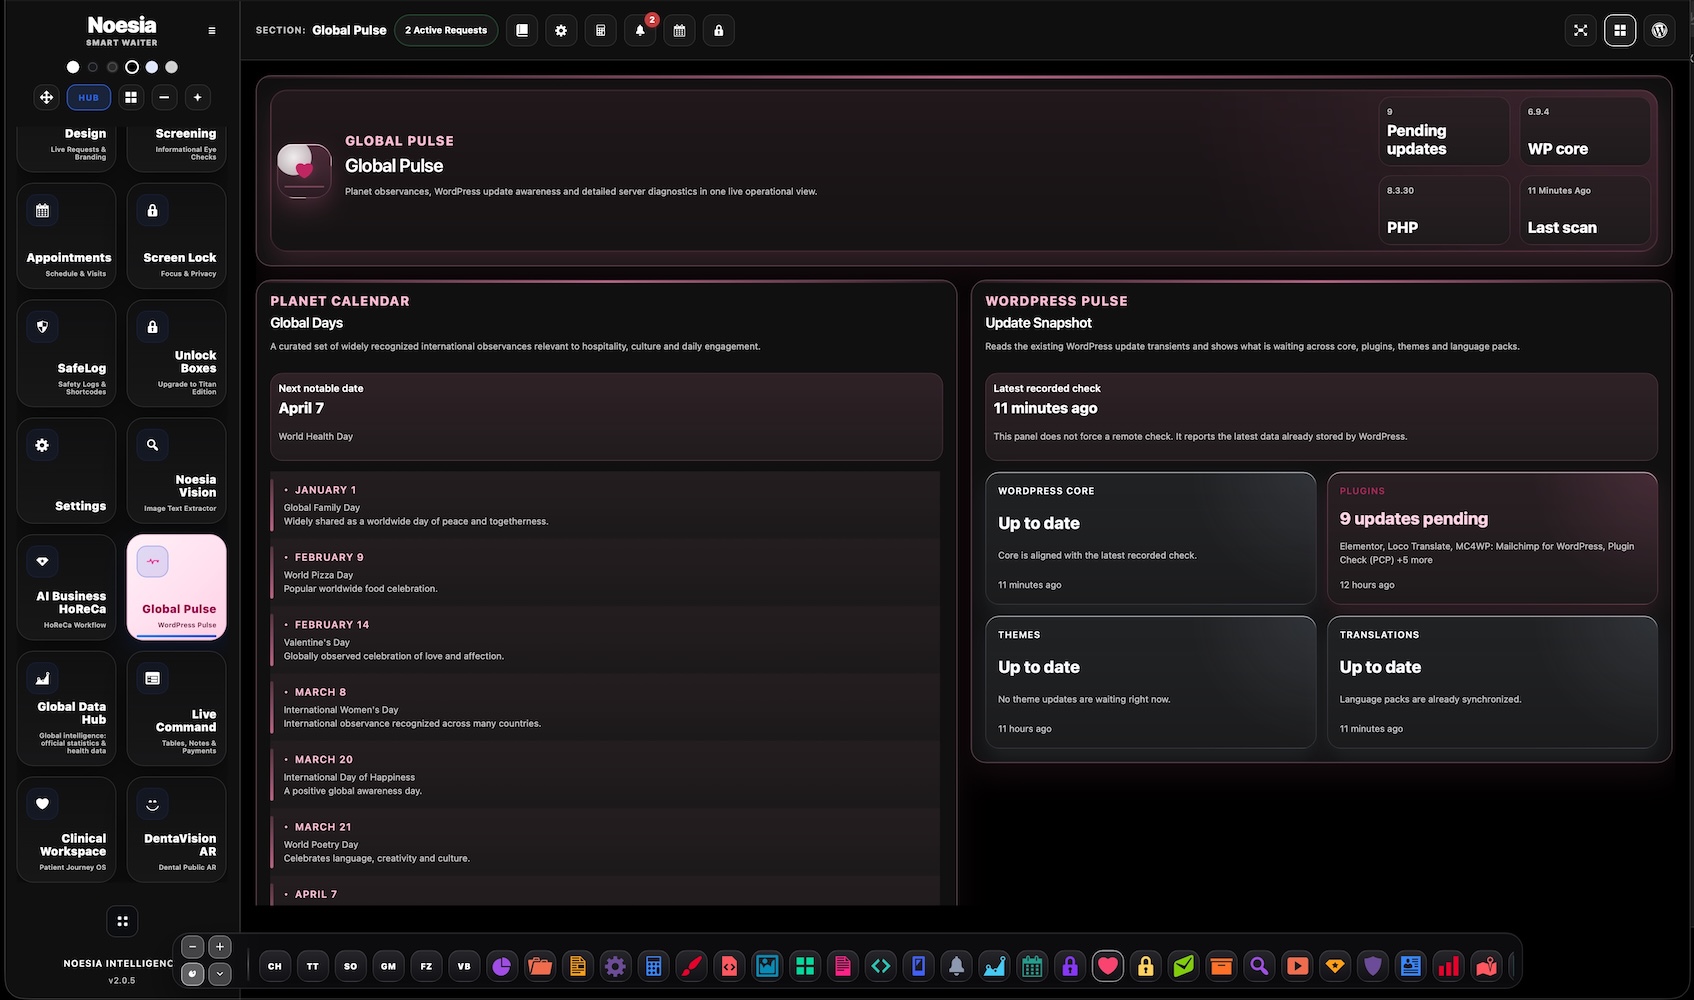This screenshot has height=1000, width=1694.
Task: Open the orange play button dock icon
Action: (1298, 966)
